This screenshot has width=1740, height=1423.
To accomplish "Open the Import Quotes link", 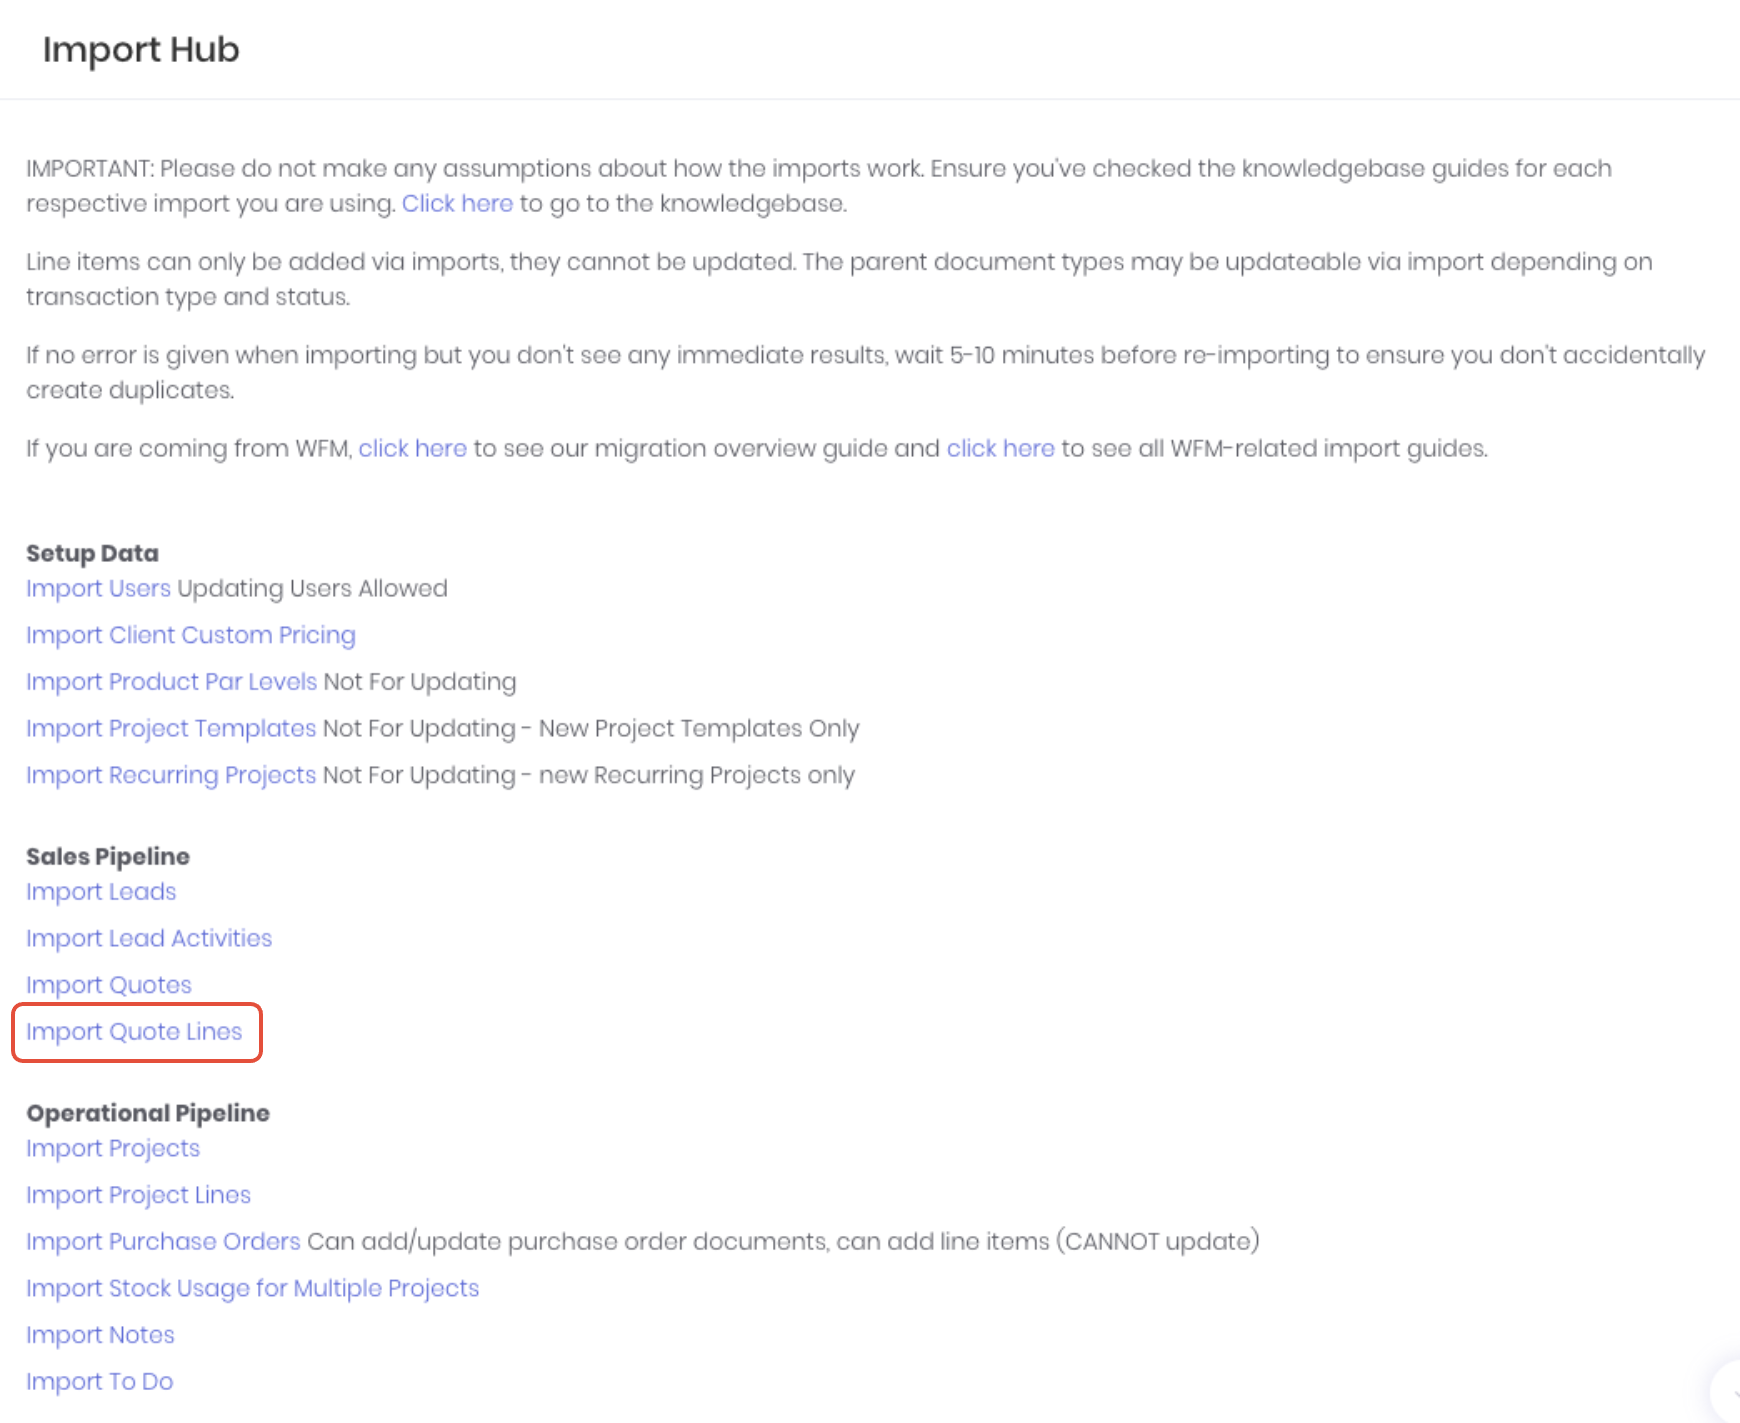I will (x=109, y=985).
